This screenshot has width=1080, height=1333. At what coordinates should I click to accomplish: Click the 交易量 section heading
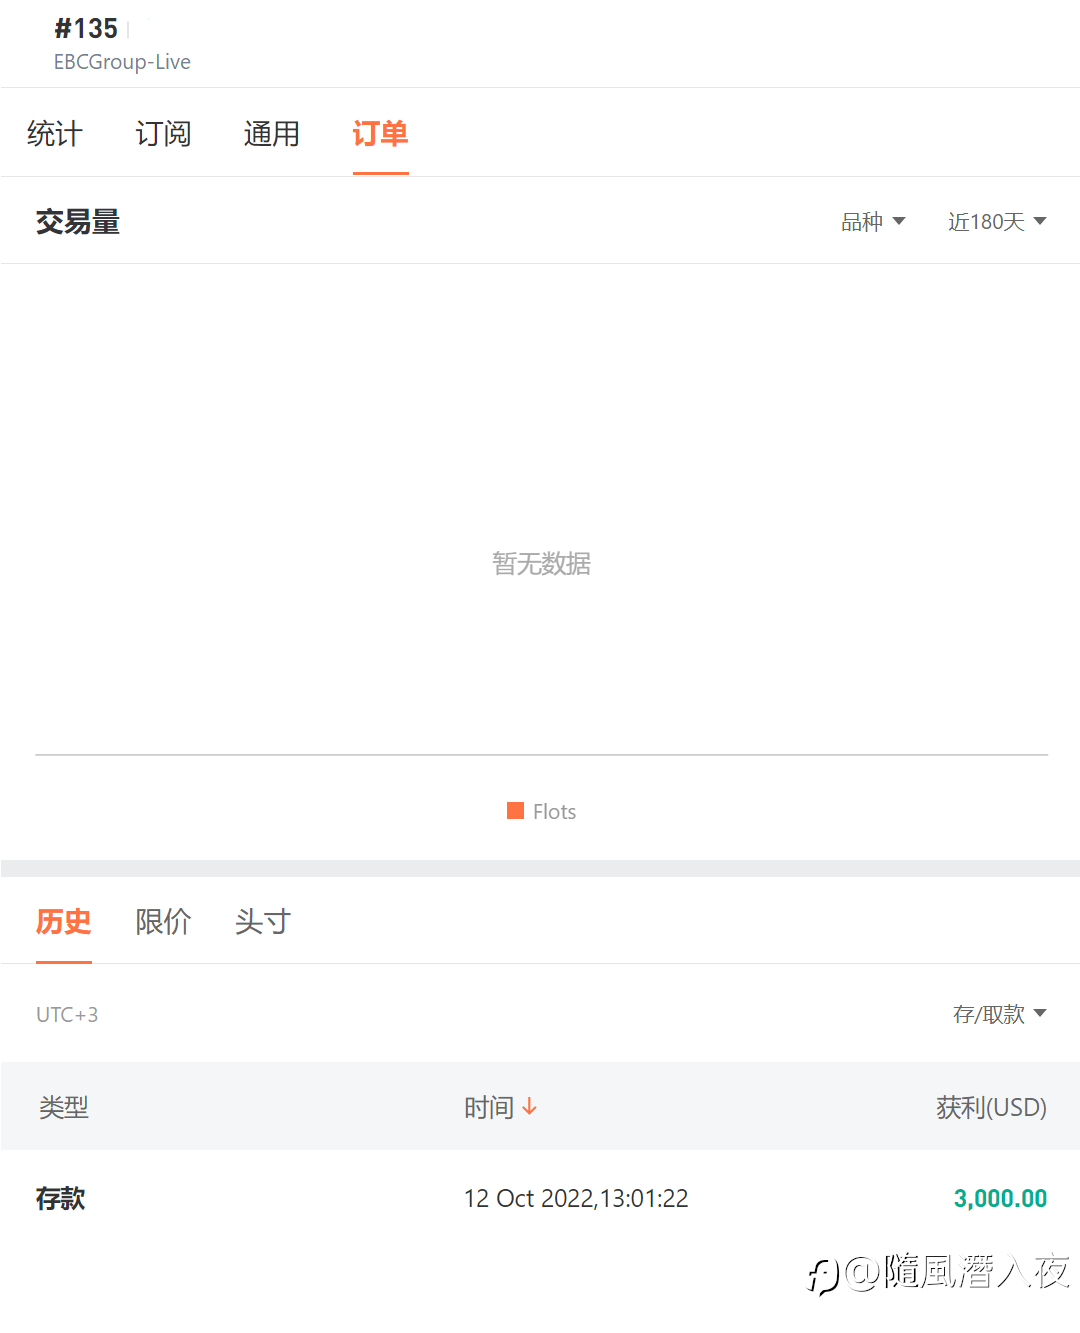(78, 221)
